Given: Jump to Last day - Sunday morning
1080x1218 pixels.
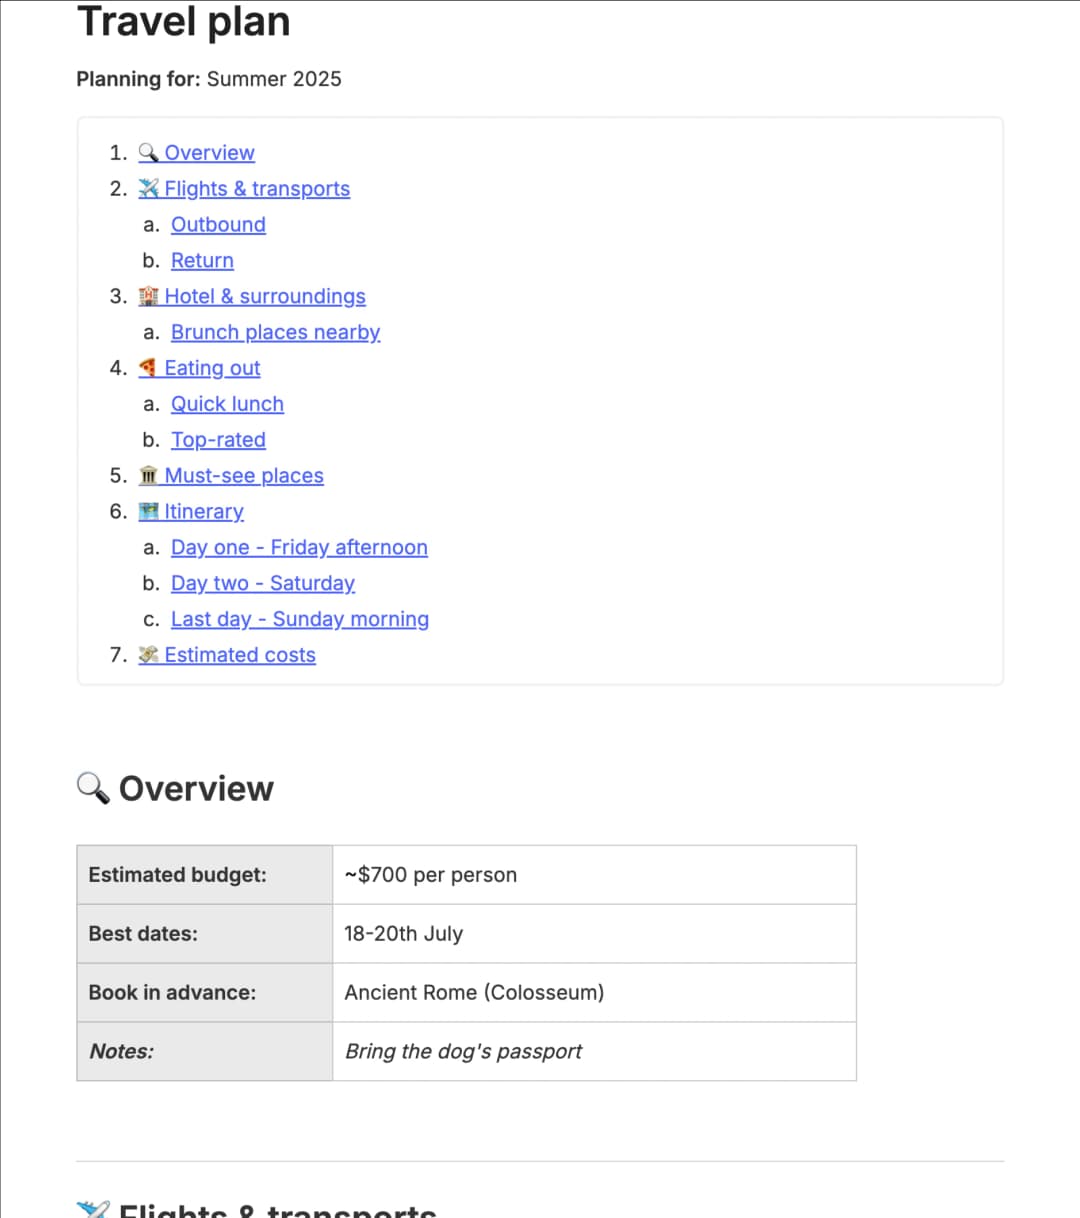Looking at the screenshot, I should [x=299, y=620].
